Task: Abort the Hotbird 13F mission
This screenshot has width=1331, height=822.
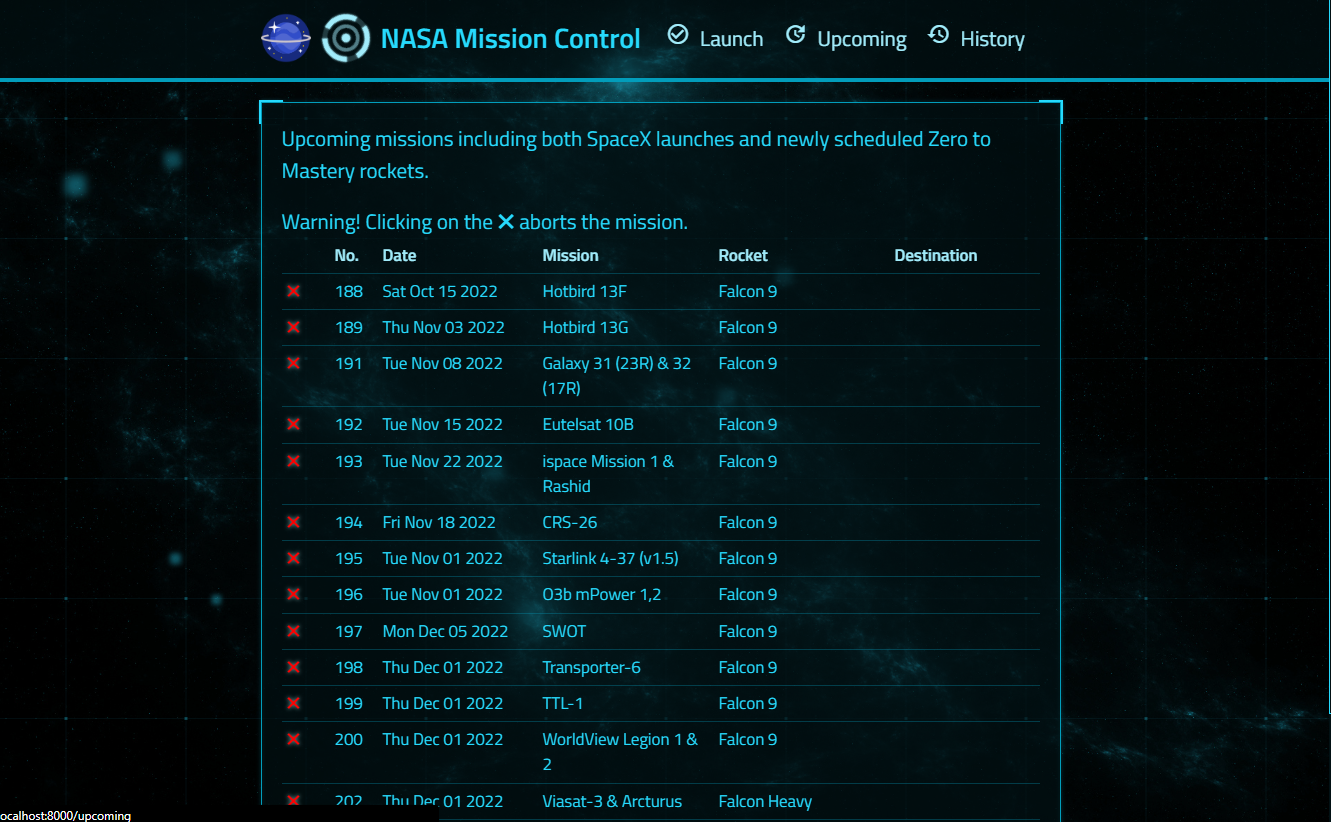Action: click(x=294, y=291)
